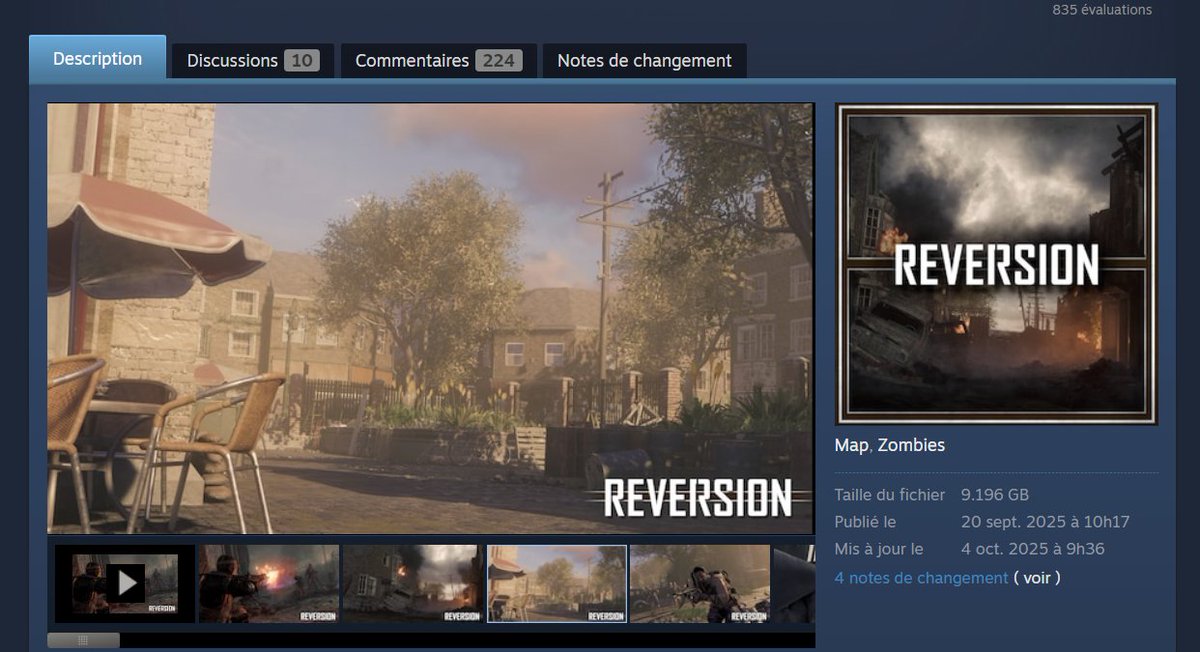
Task: Click the updated date 4 oct. 2025
Action: [1033, 549]
